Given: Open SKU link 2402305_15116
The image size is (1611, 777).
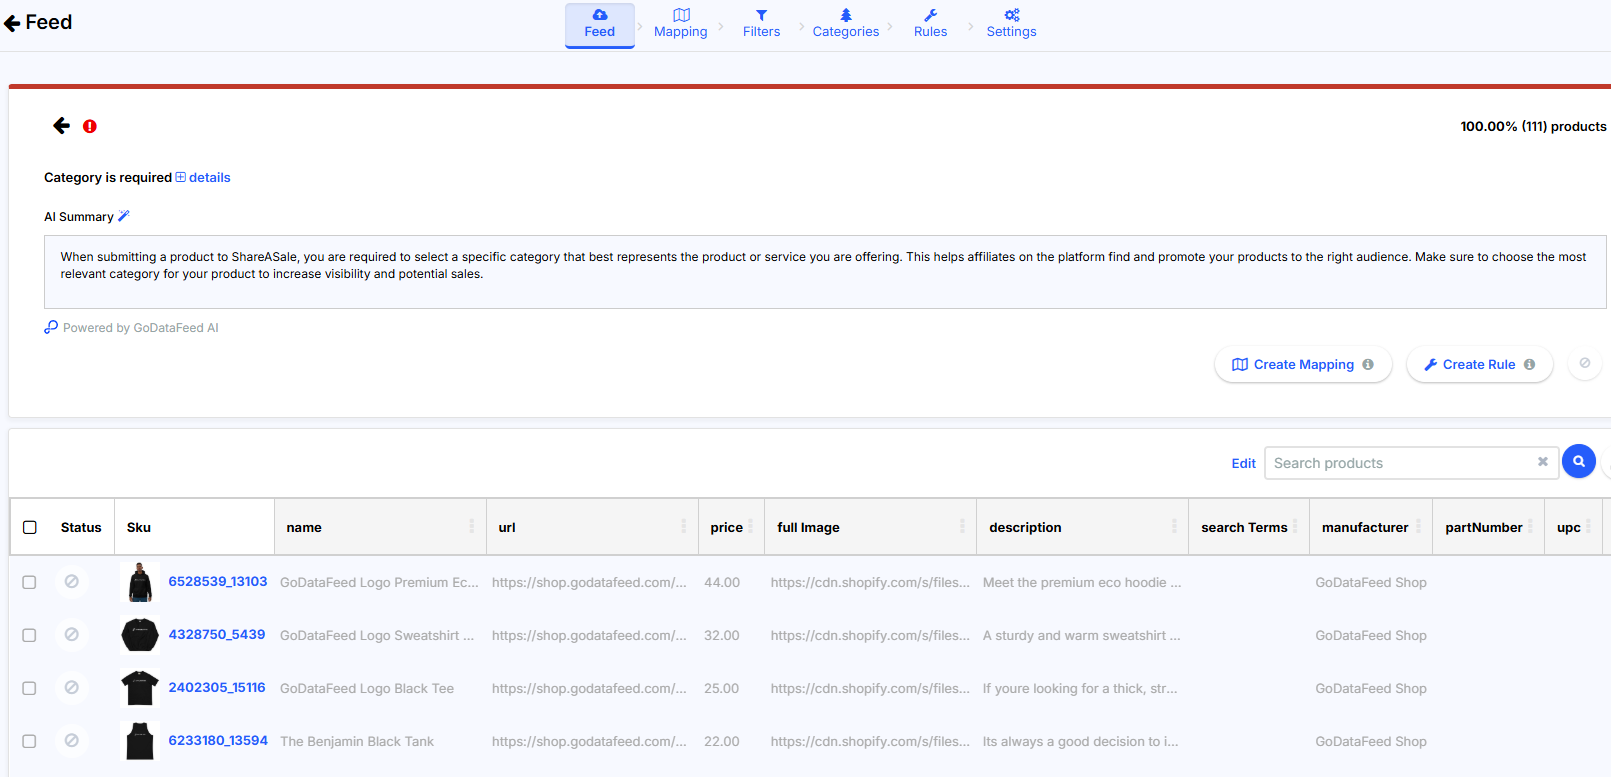Looking at the screenshot, I should [x=217, y=688].
